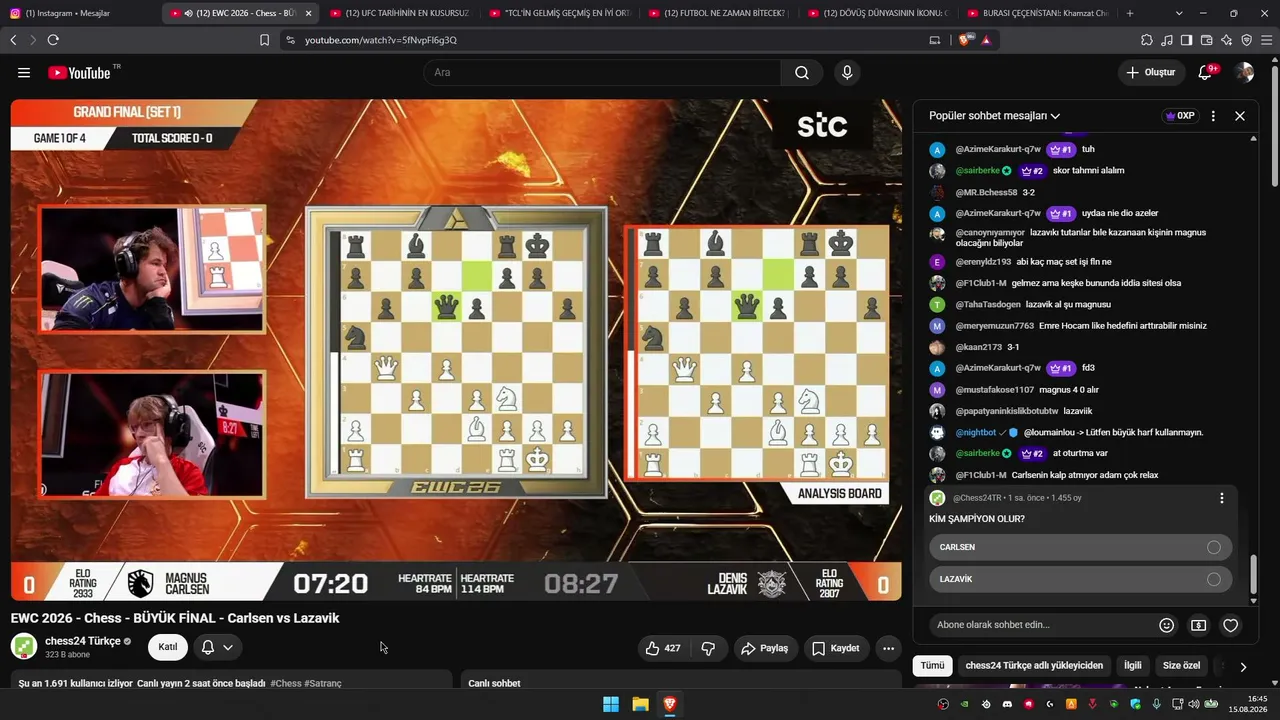Start voice search with the microphone
Viewport: 1280px width, 720px height.
[847, 73]
